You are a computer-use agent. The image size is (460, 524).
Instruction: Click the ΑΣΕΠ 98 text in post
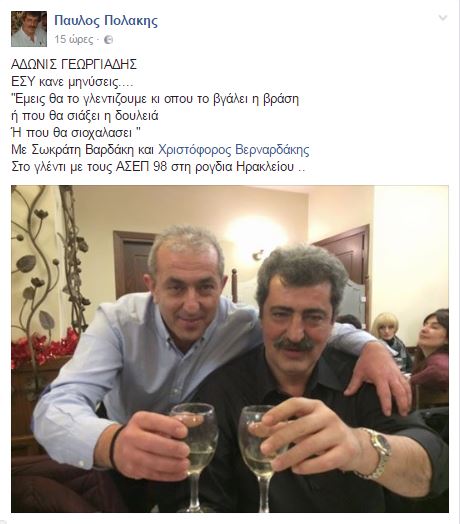click(x=141, y=167)
